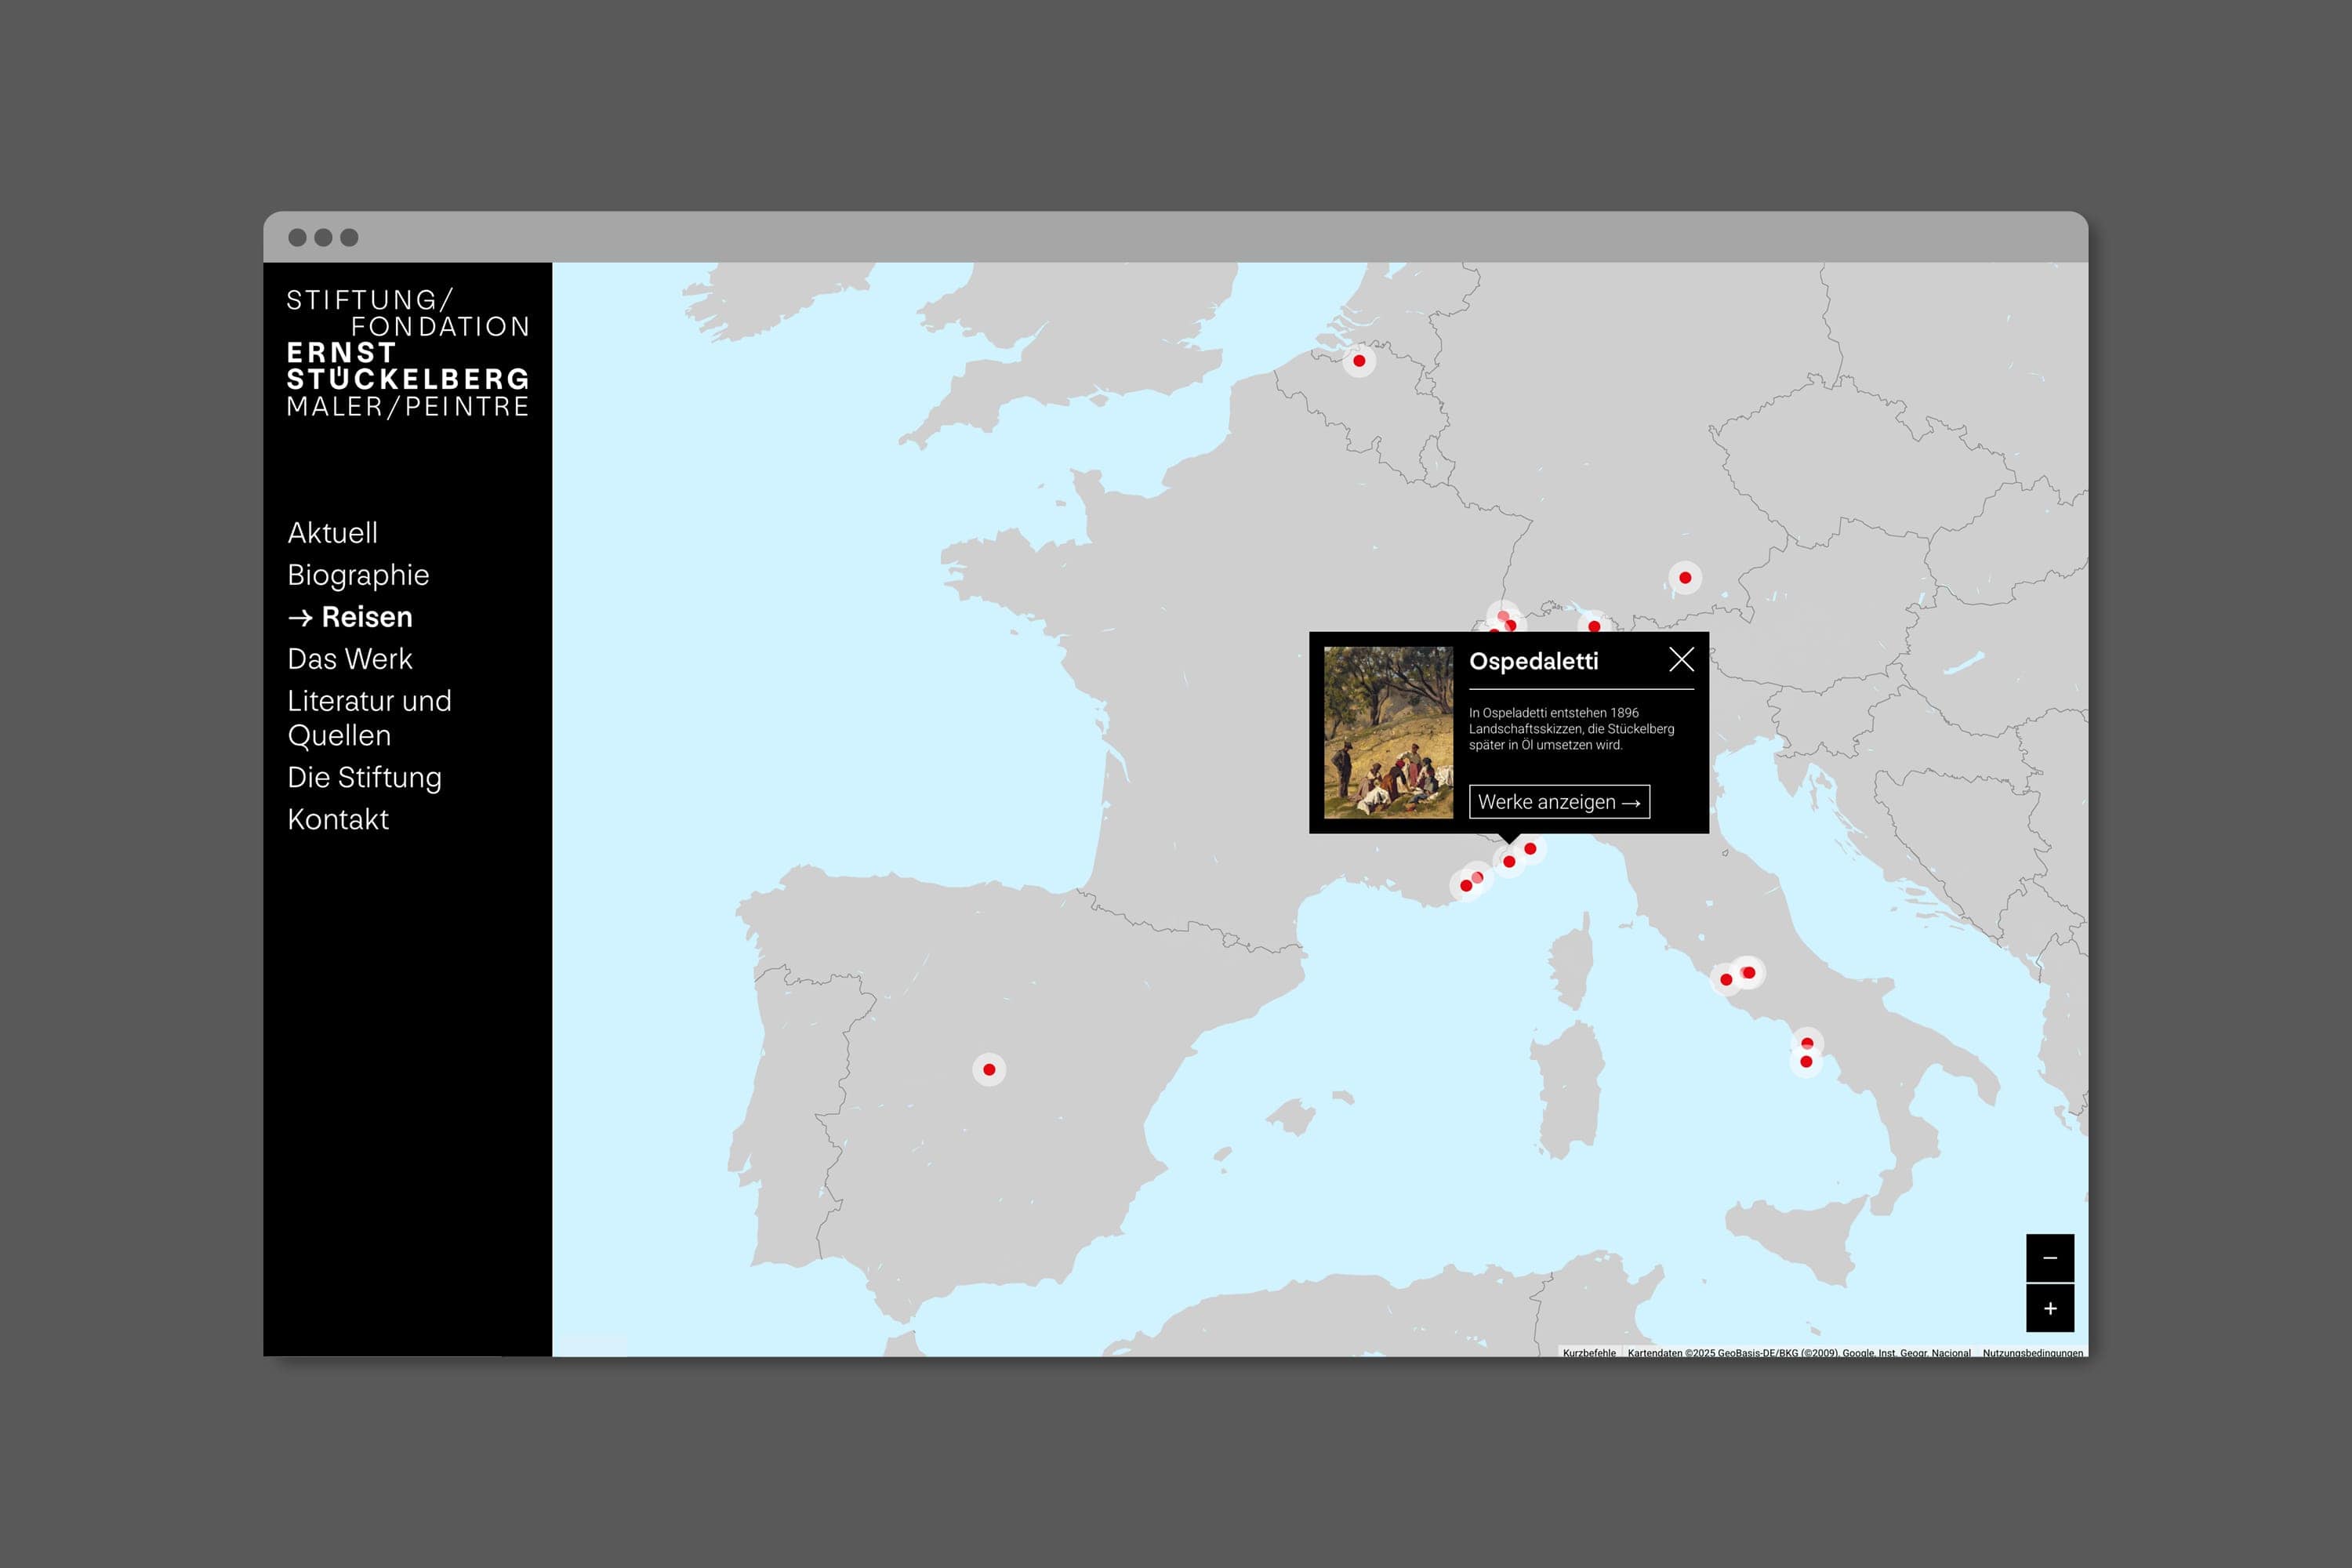Screen dimensions: 2352x1568
Task: Select the map marker near Munich
Action: click(1685, 578)
